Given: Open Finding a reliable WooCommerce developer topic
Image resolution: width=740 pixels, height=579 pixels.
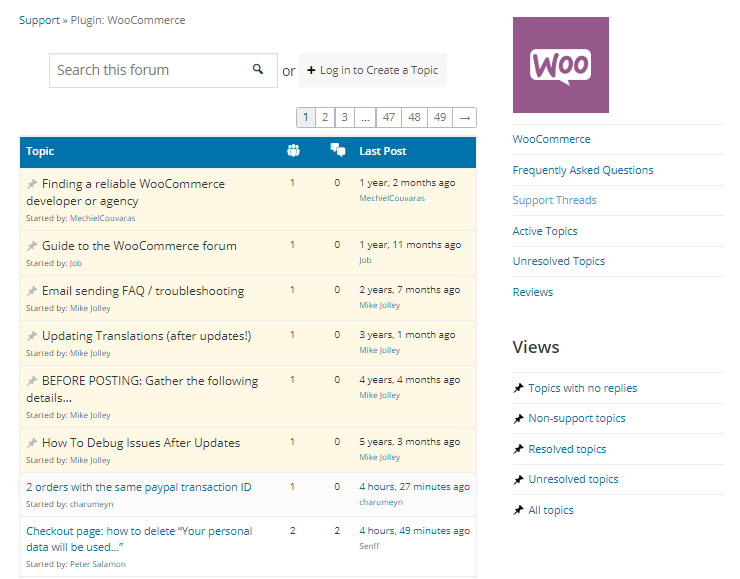Looking at the screenshot, I should coord(126,193).
